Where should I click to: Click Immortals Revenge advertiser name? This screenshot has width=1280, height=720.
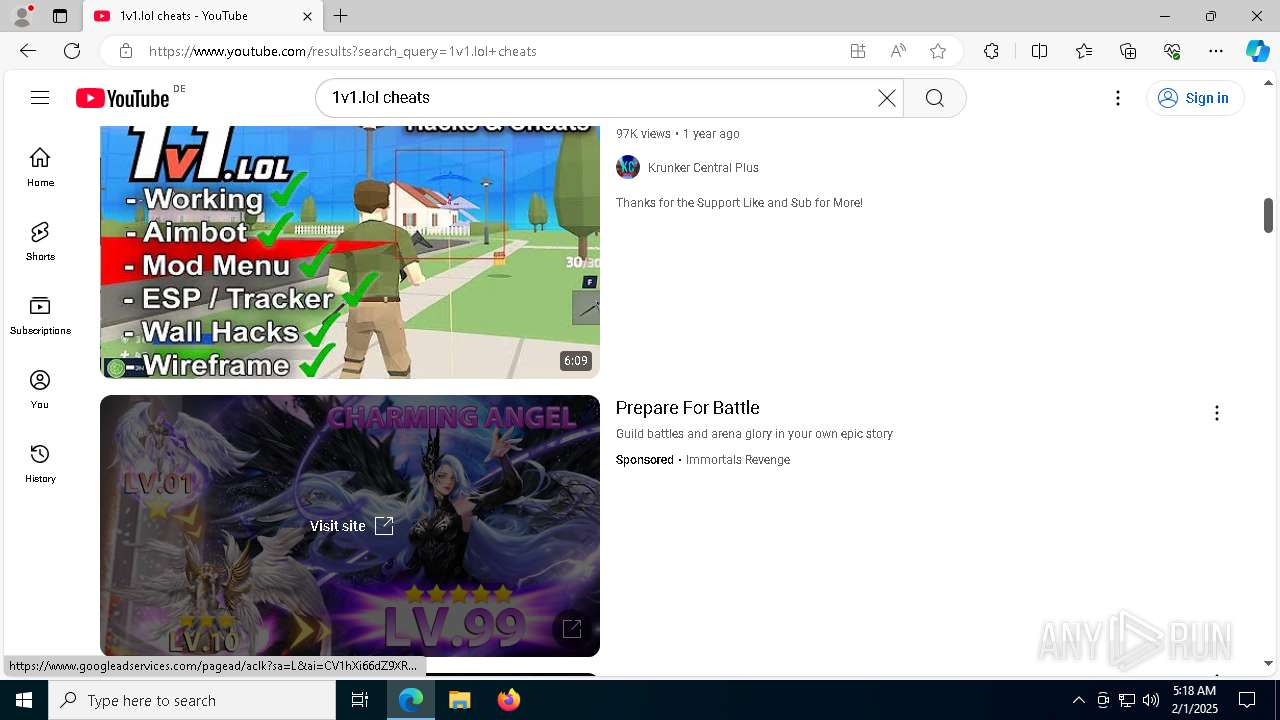pyautogui.click(x=738, y=460)
